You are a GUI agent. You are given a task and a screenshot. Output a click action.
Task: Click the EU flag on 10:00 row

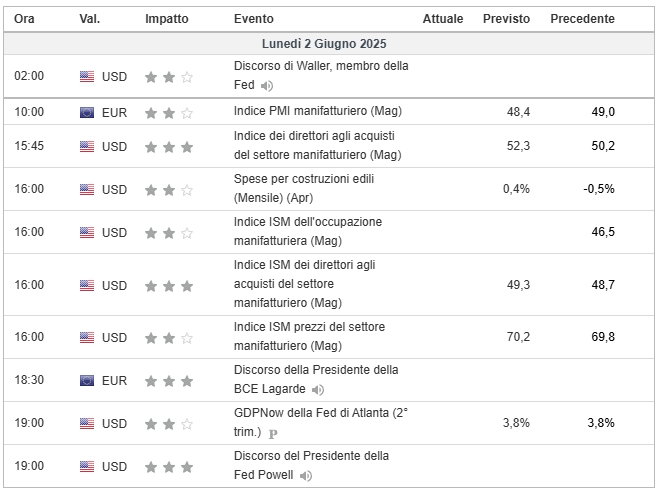[x=87, y=112]
